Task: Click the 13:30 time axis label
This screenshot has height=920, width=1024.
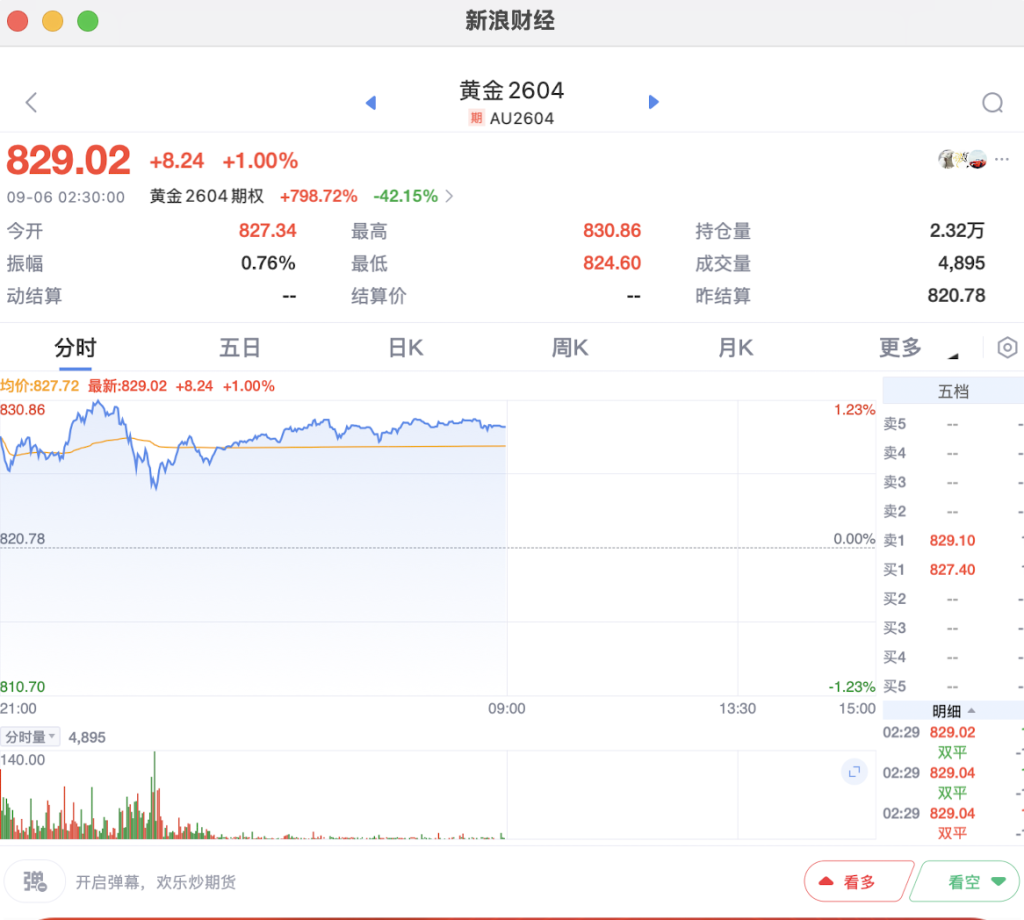Action: 737,708
